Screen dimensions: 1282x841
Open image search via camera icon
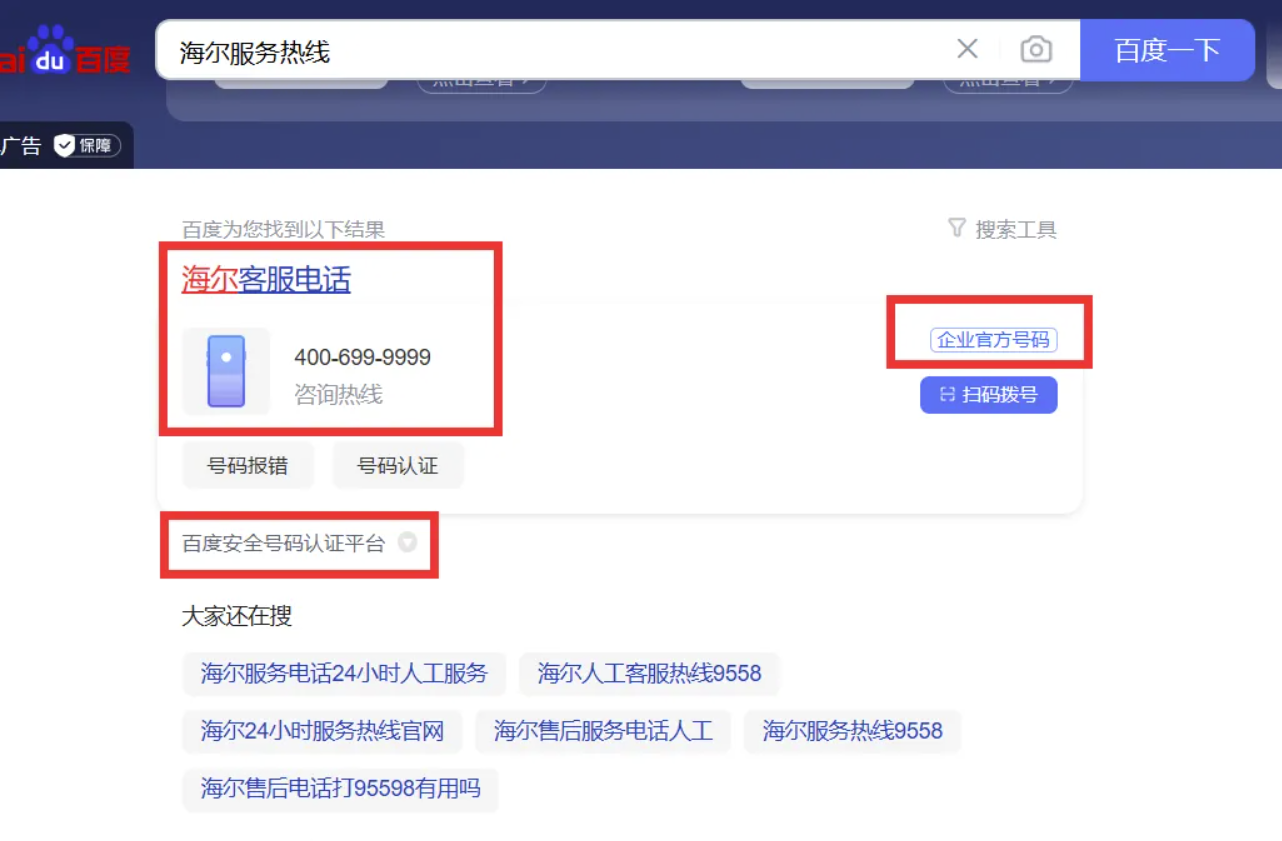pyautogui.click(x=1036, y=49)
